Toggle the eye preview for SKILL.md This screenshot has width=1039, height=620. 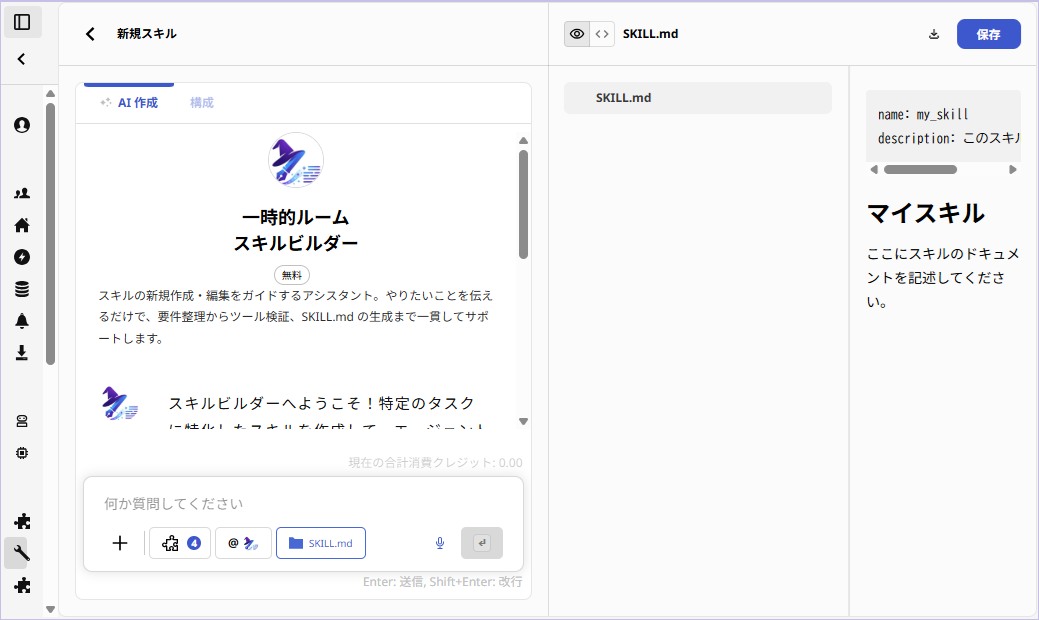click(x=576, y=33)
